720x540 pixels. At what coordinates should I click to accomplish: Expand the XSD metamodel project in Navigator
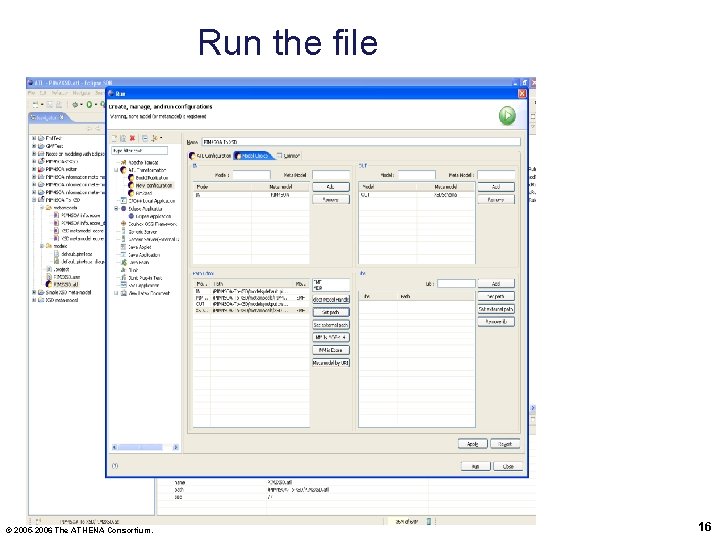34,300
